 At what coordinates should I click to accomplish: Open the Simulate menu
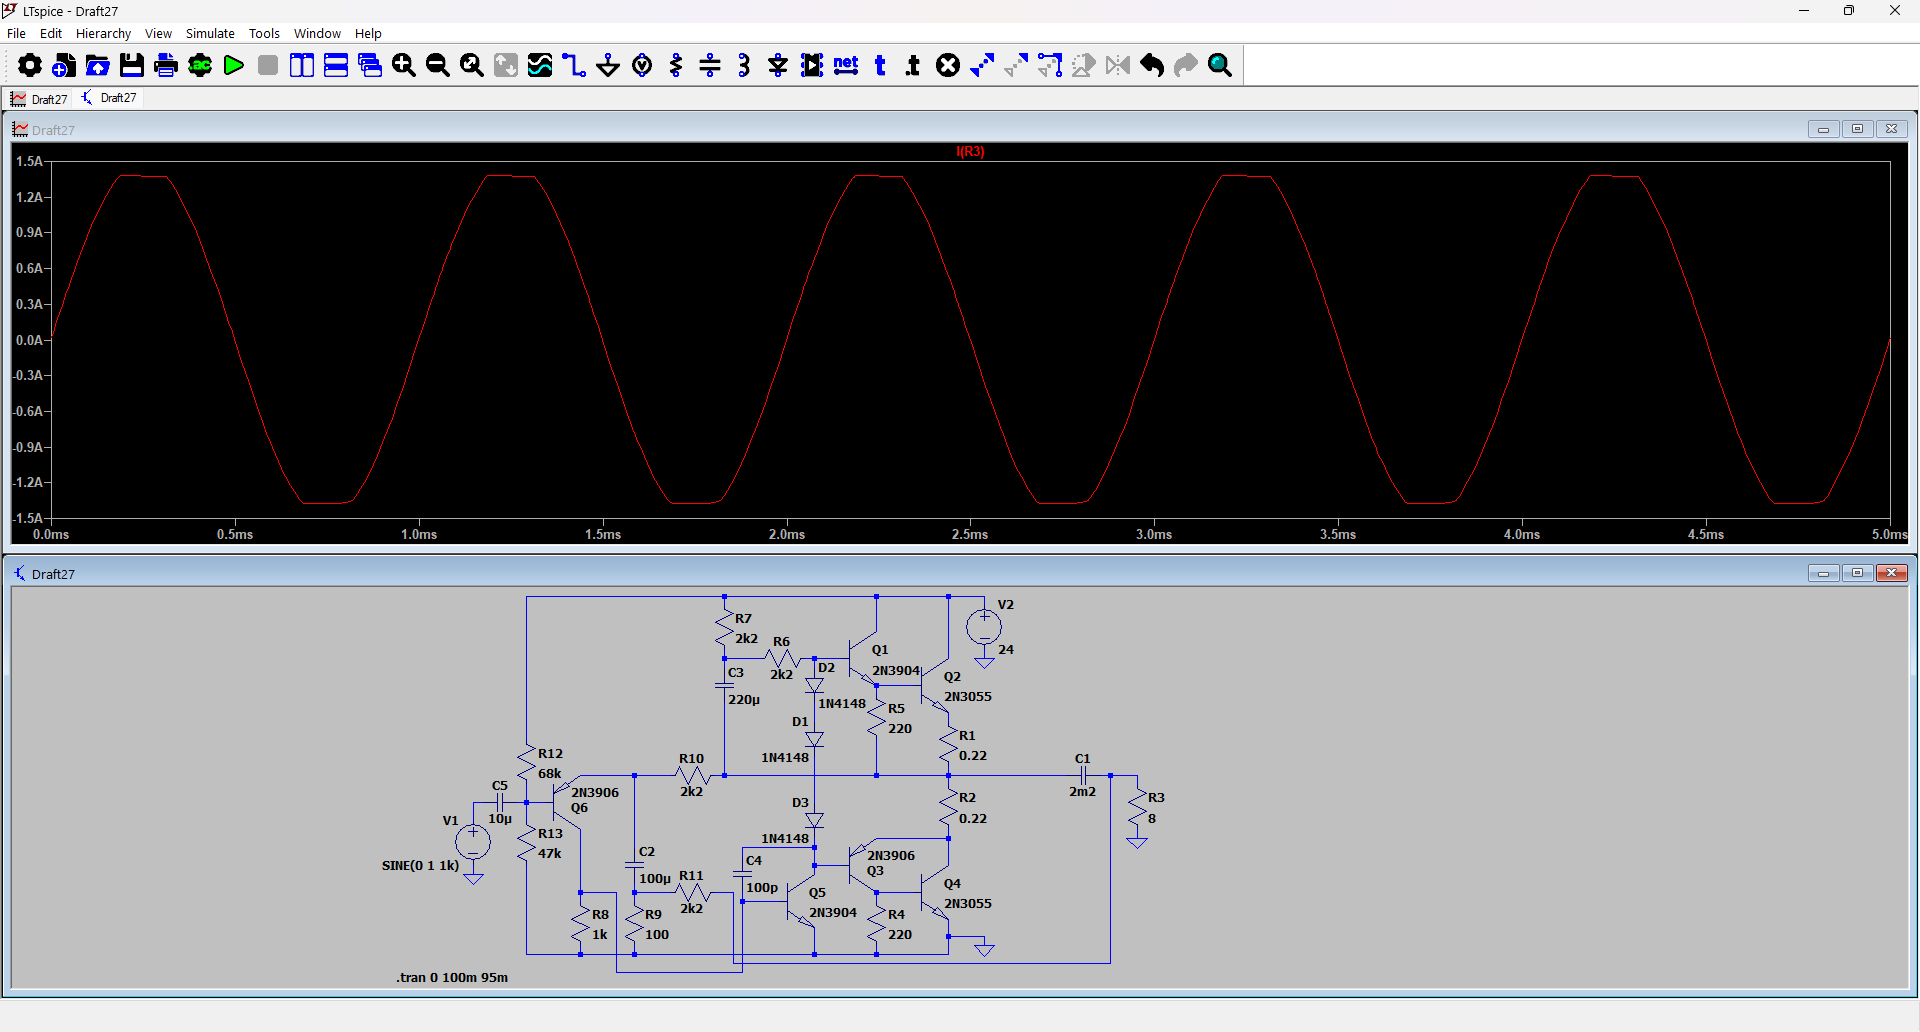210,33
